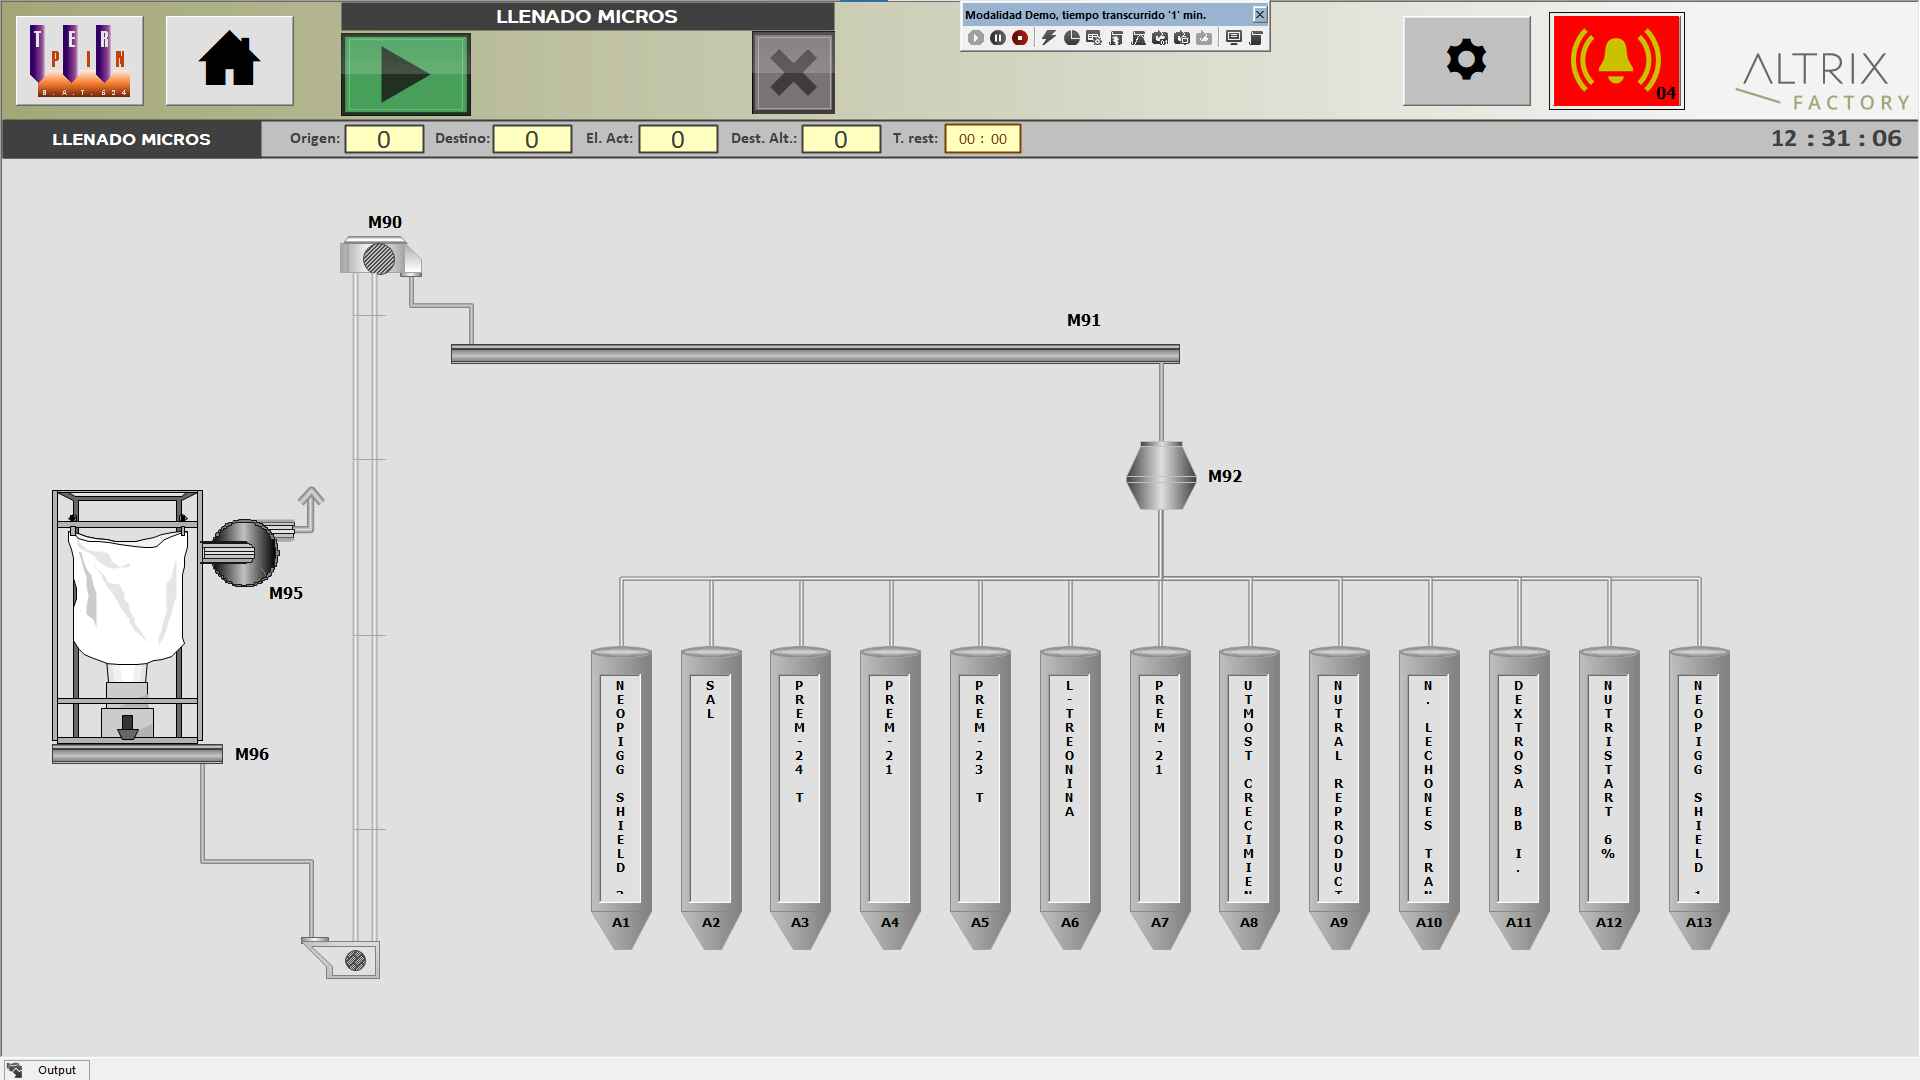
Task: Open settings via the gear icon
Action: pyautogui.click(x=1466, y=60)
